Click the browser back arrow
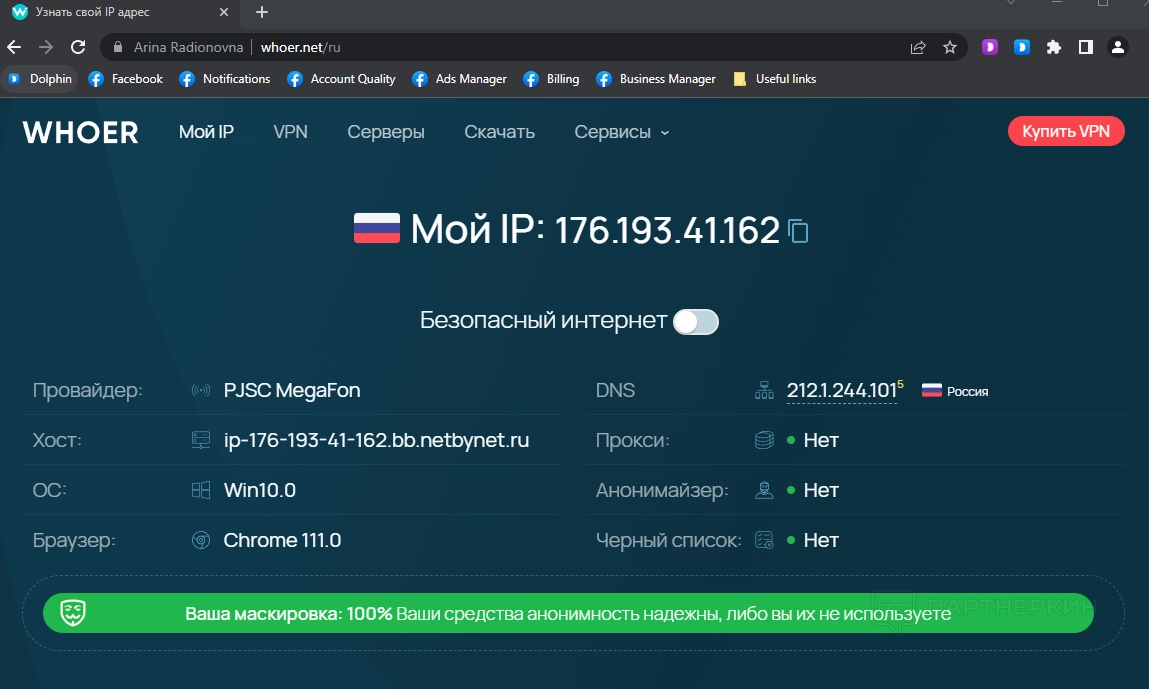This screenshot has height=689, width=1149. pyautogui.click(x=14, y=47)
